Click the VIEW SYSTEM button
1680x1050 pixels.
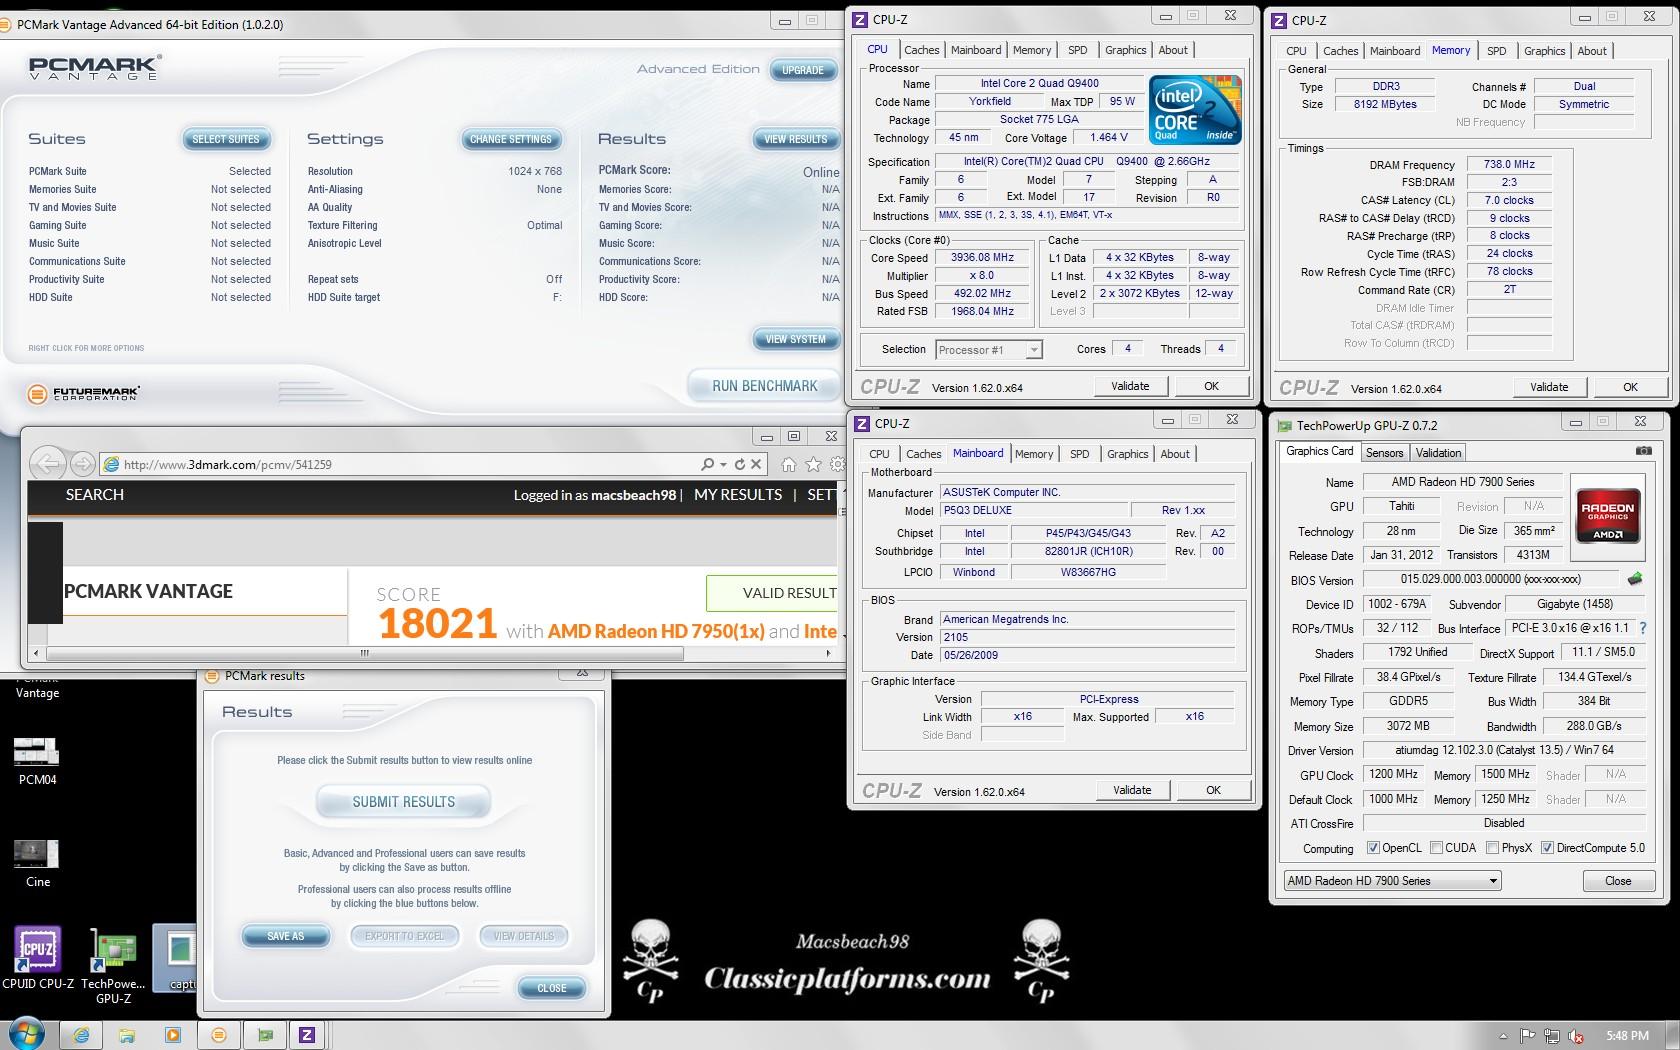coord(796,339)
